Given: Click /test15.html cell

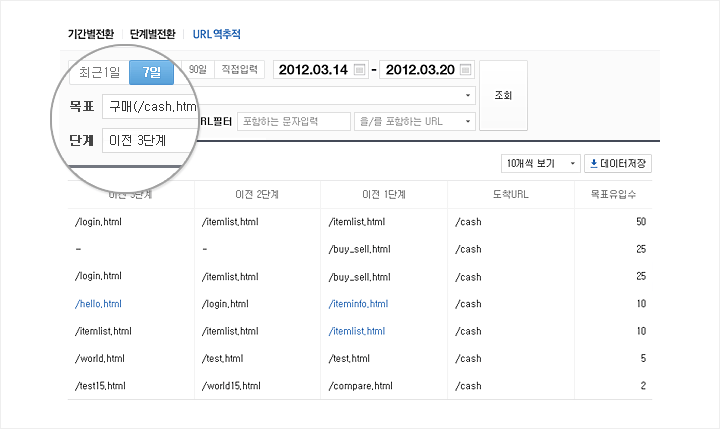Looking at the screenshot, I should click(x=100, y=386).
